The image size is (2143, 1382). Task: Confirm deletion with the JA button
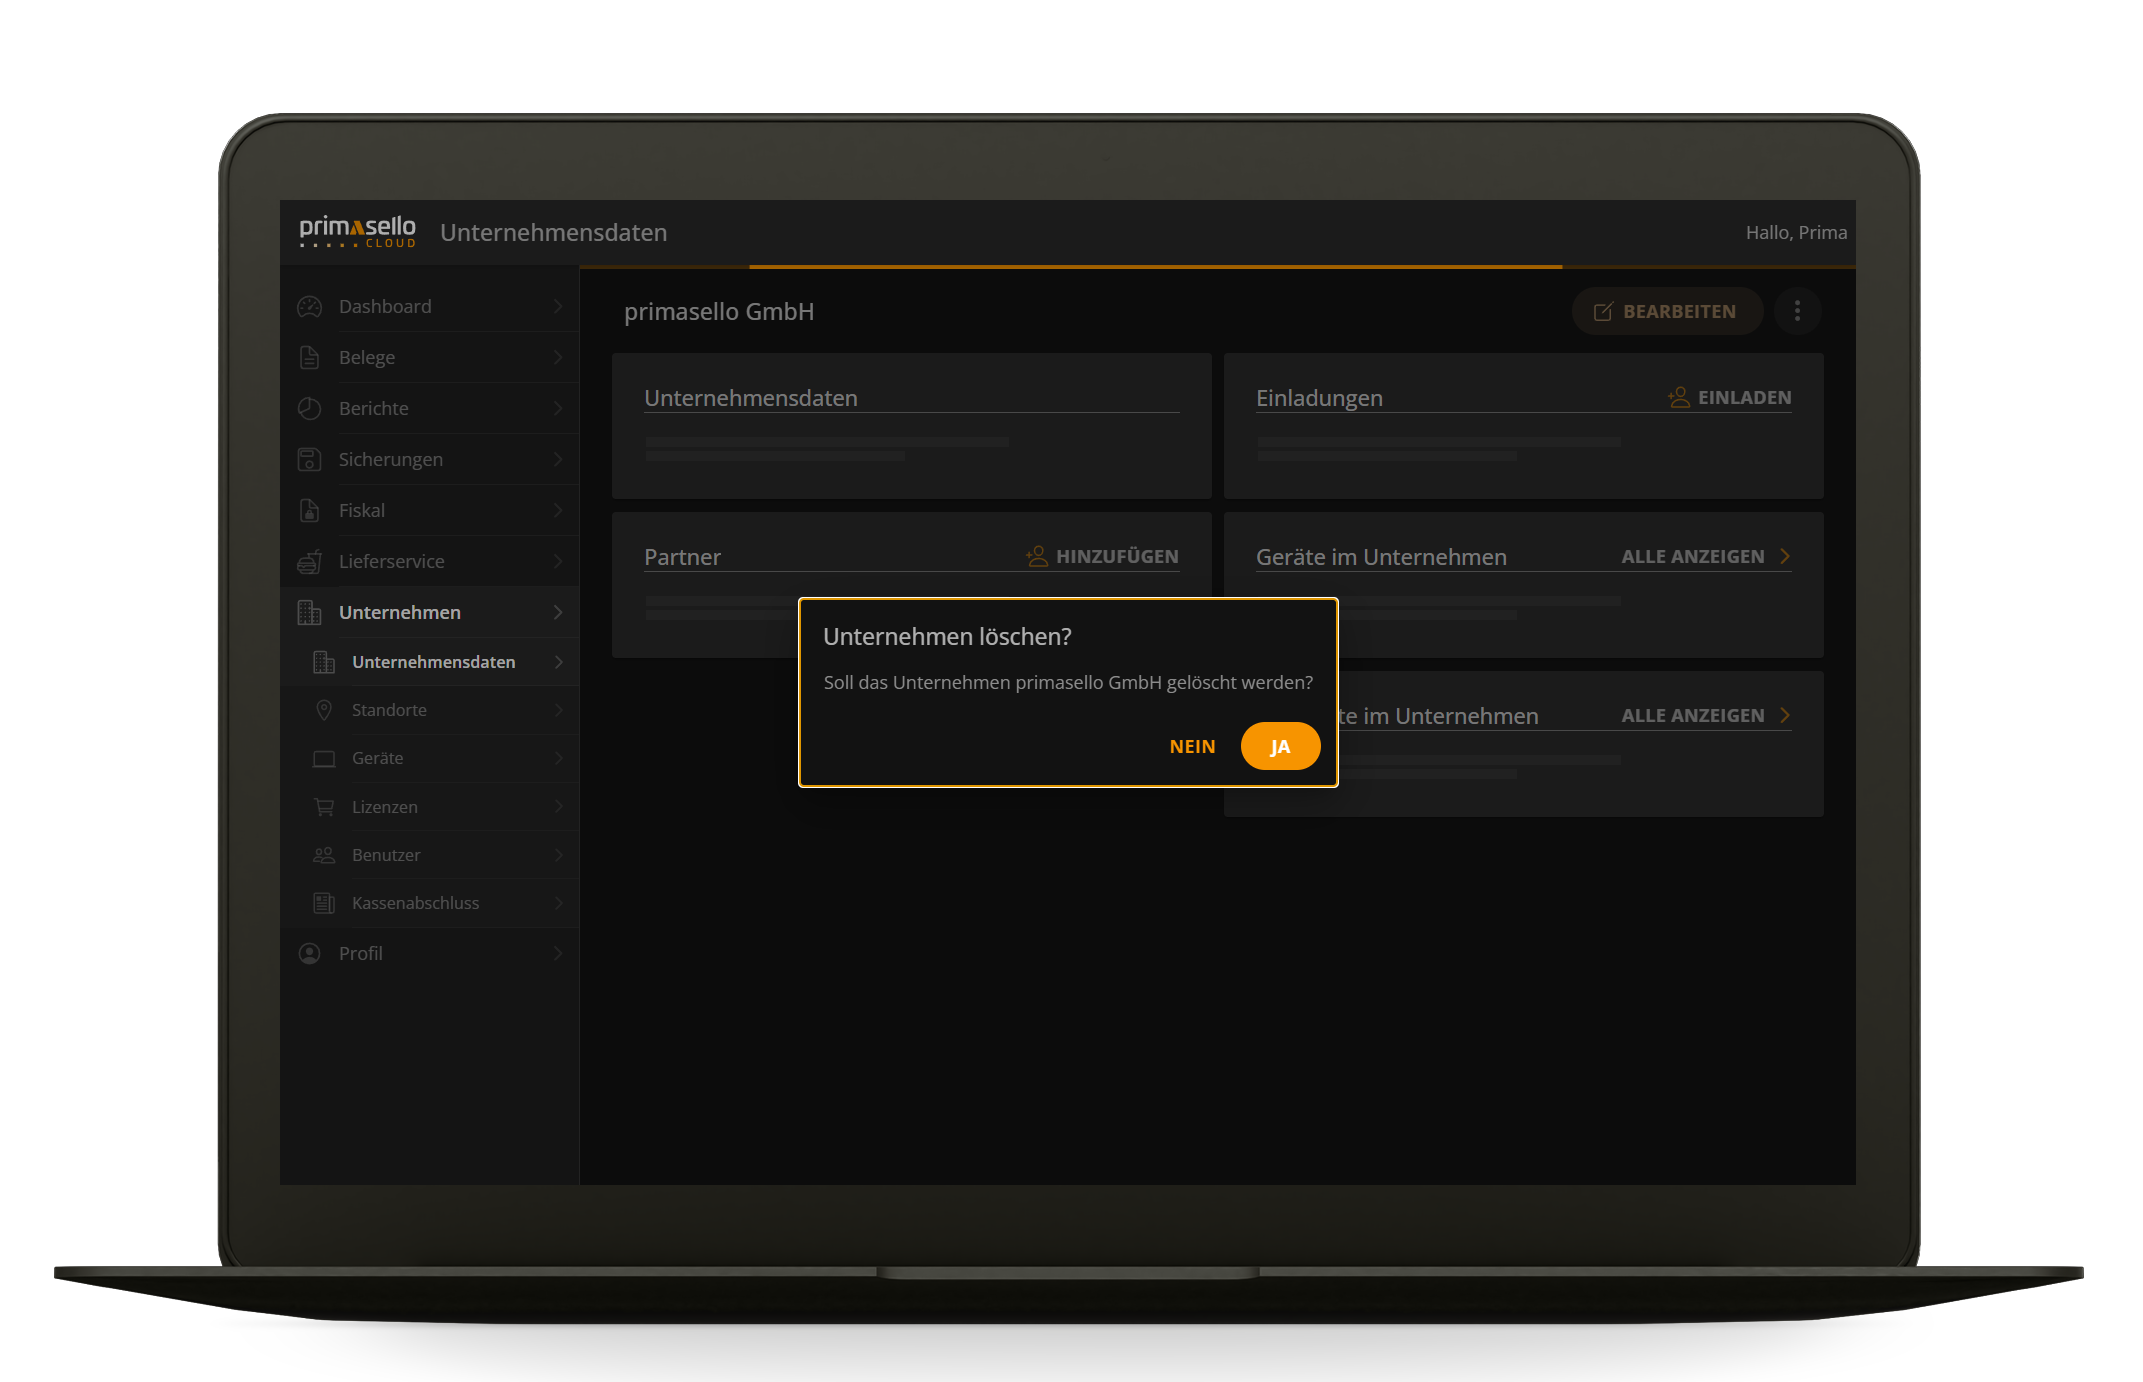pos(1280,747)
